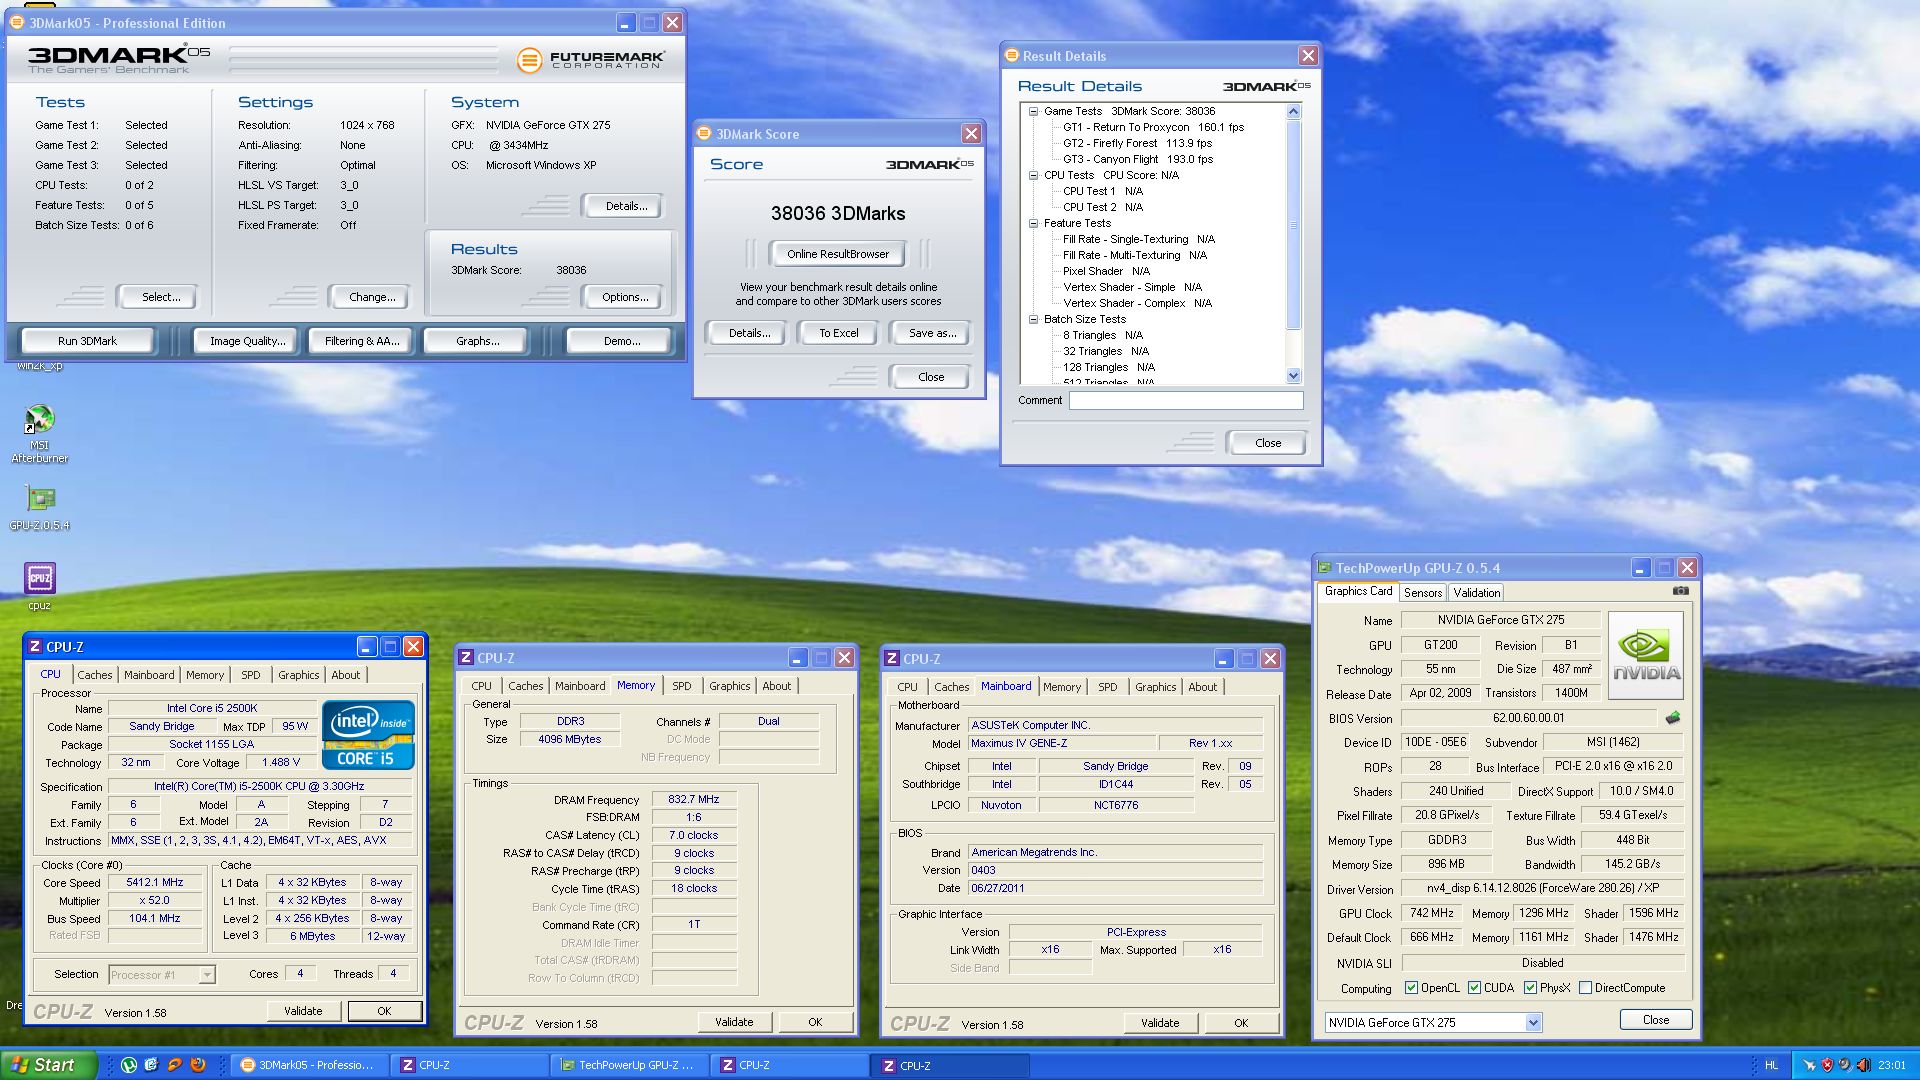Click the GPU-Z screenshot camera icon
The image size is (1920, 1080).
1681,591
